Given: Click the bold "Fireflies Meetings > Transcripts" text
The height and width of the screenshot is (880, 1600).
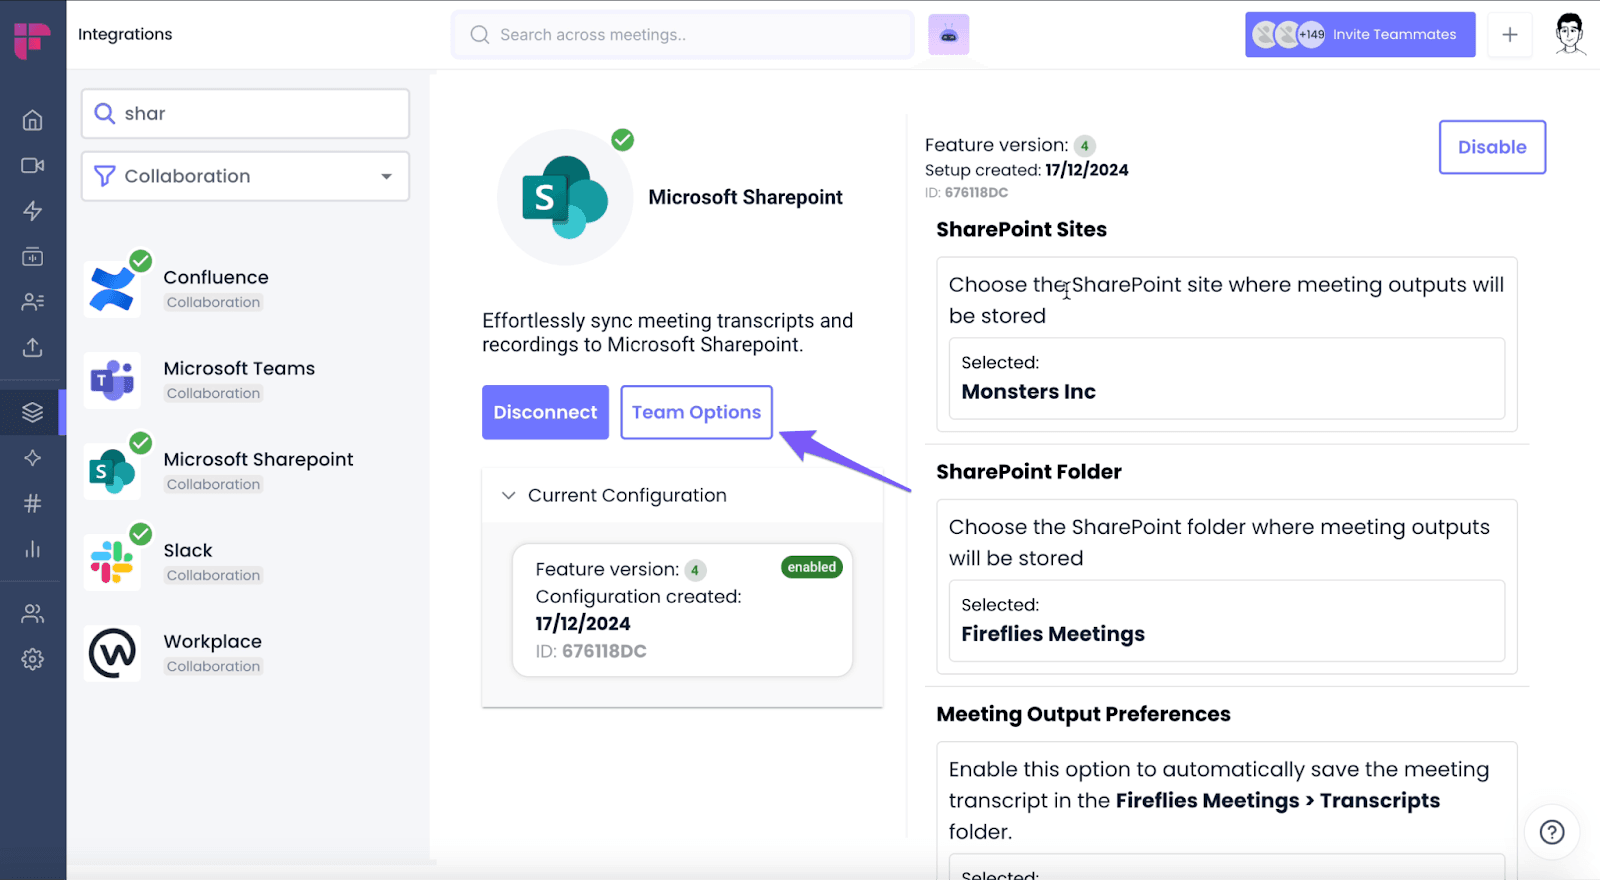Looking at the screenshot, I should click(1278, 801).
